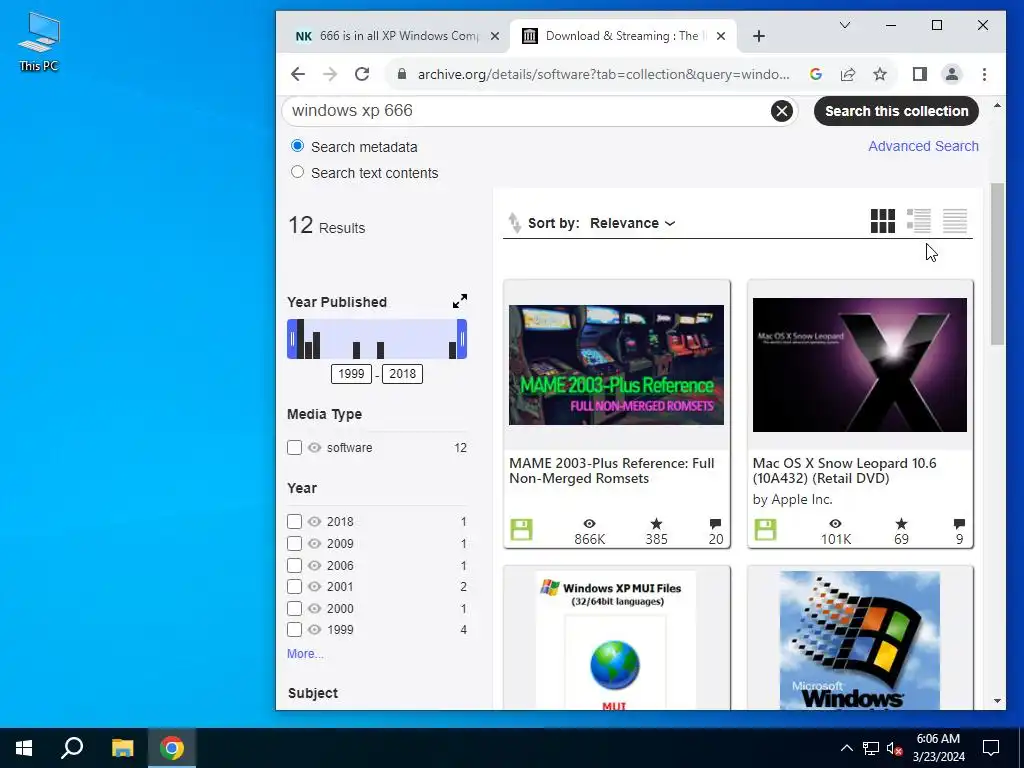This screenshot has height=768, width=1024.
Task: Open Microsoft Windows logo thumbnail
Action: [859, 641]
